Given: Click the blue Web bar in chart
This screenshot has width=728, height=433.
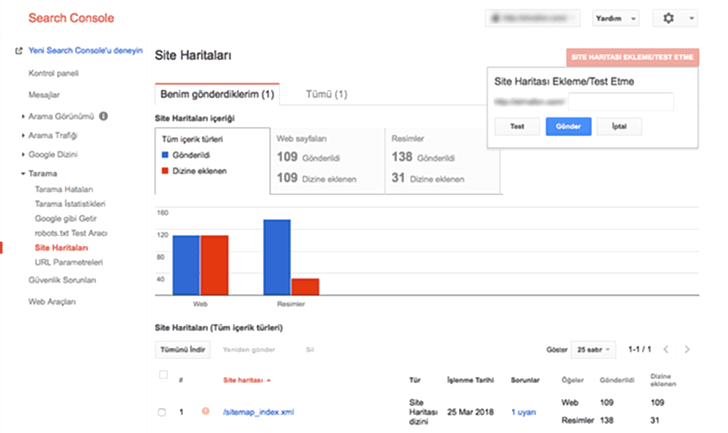Looking at the screenshot, I should click(x=186, y=265).
